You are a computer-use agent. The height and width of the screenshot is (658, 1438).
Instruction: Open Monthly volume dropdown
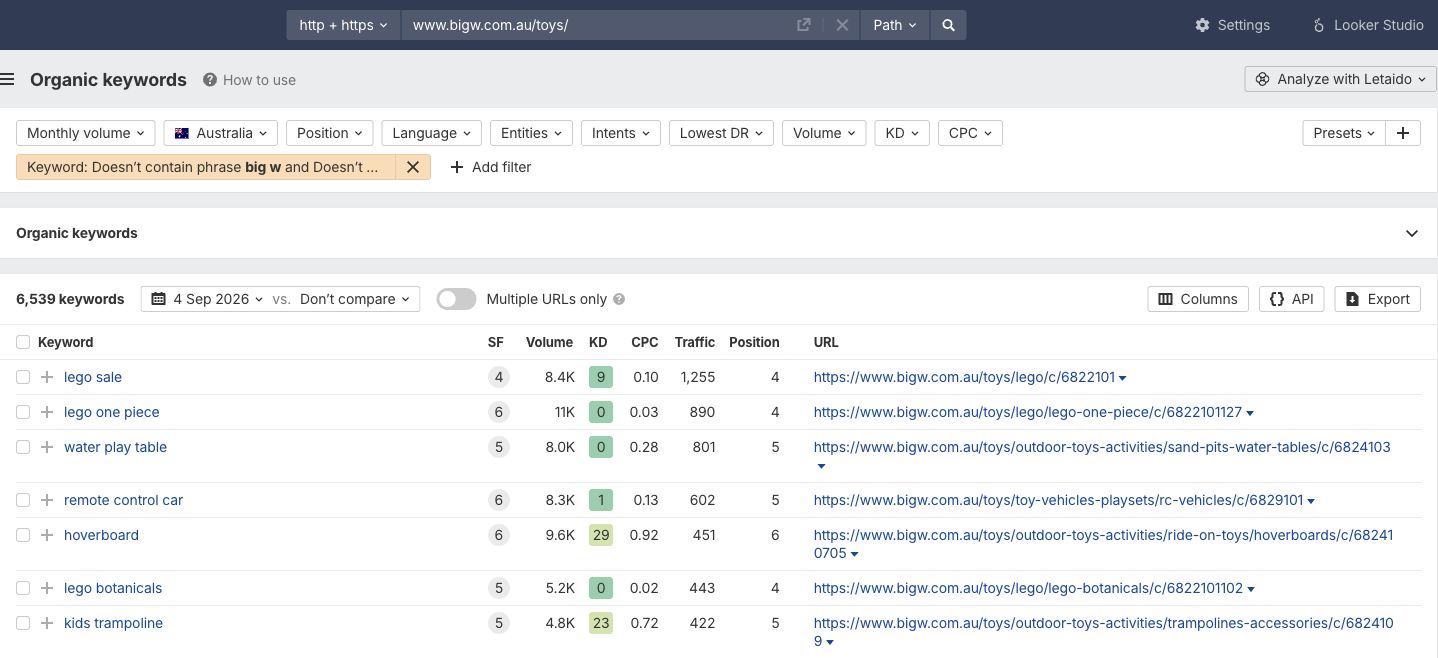tap(86, 133)
